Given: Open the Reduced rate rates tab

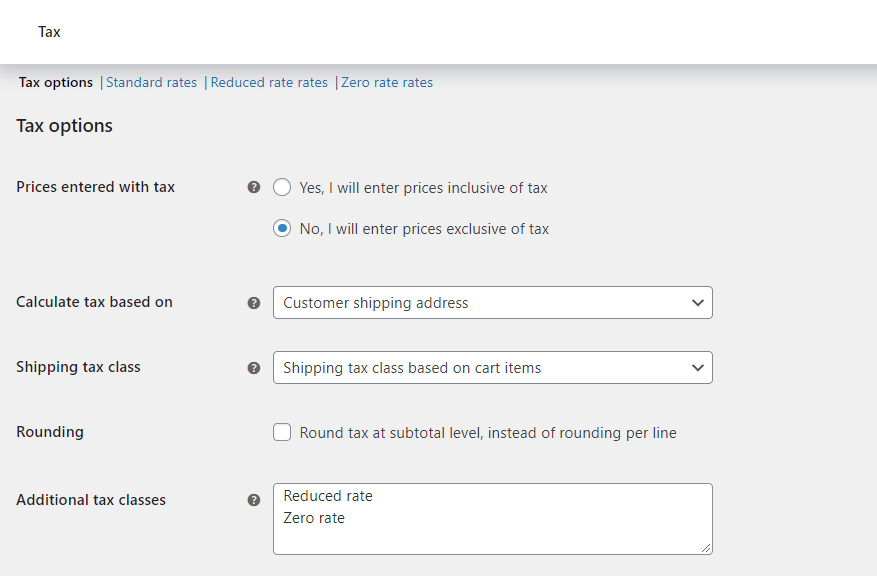Looking at the screenshot, I should pyautogui.click(x=268, y=82).
